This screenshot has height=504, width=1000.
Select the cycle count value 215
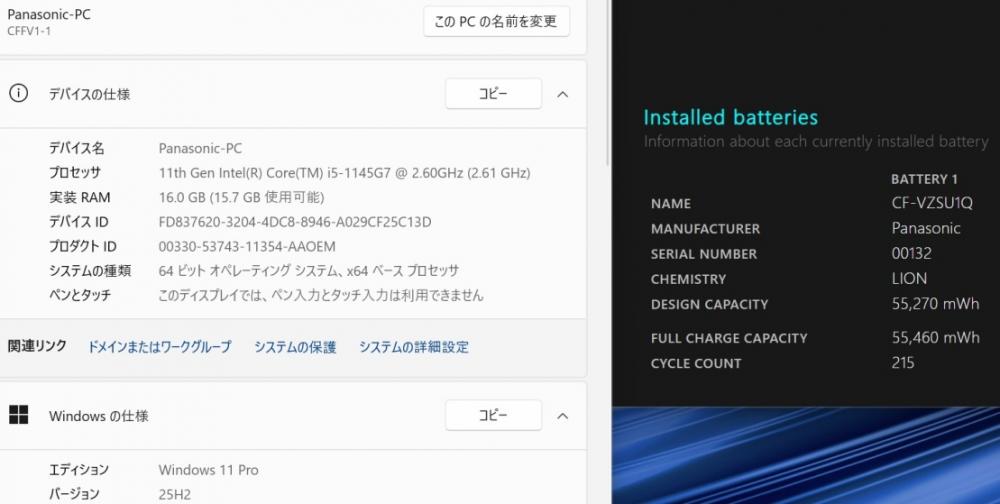903,363
